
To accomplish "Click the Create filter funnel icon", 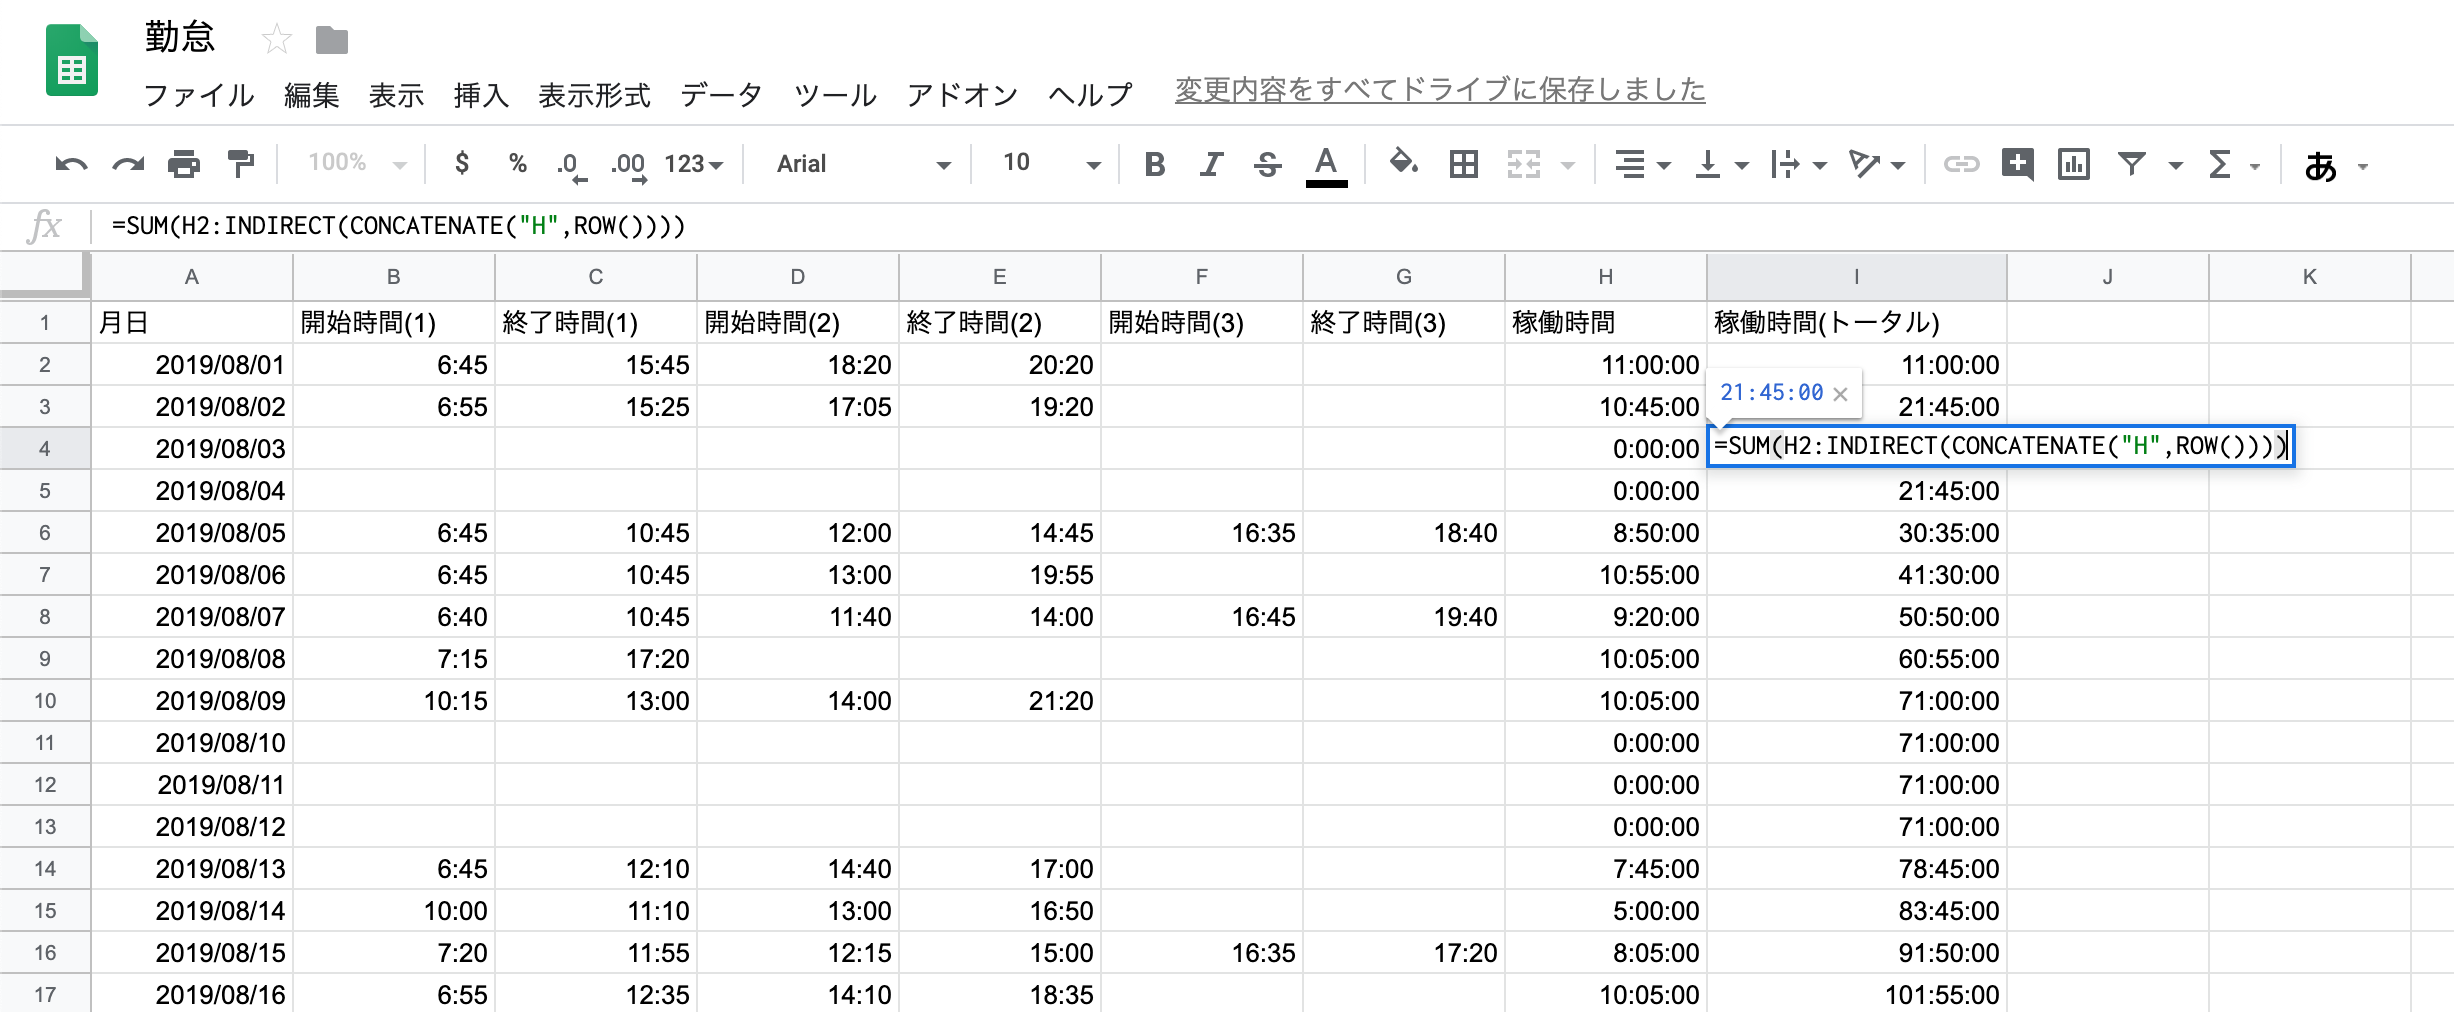I will pos(2132,163).
